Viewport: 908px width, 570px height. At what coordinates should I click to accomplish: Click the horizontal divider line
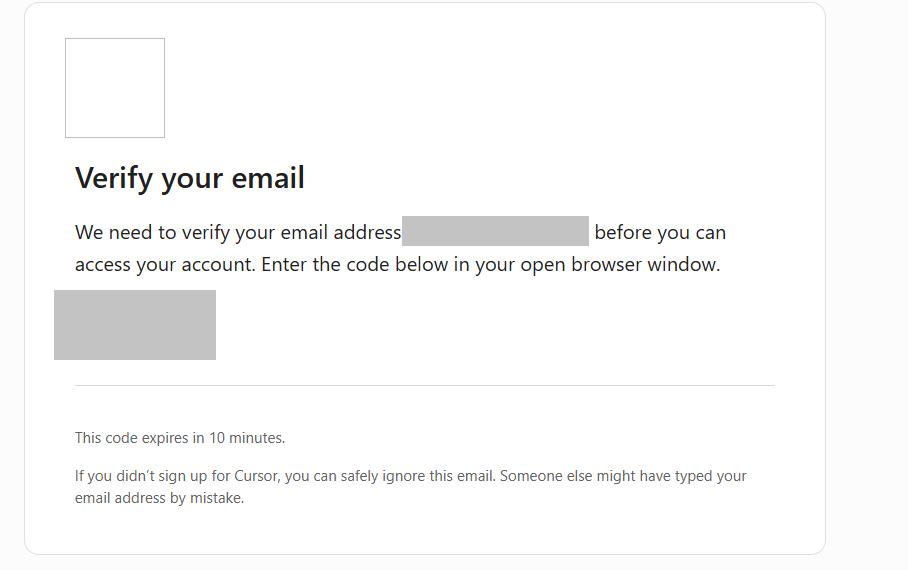[x=424, y=385]
